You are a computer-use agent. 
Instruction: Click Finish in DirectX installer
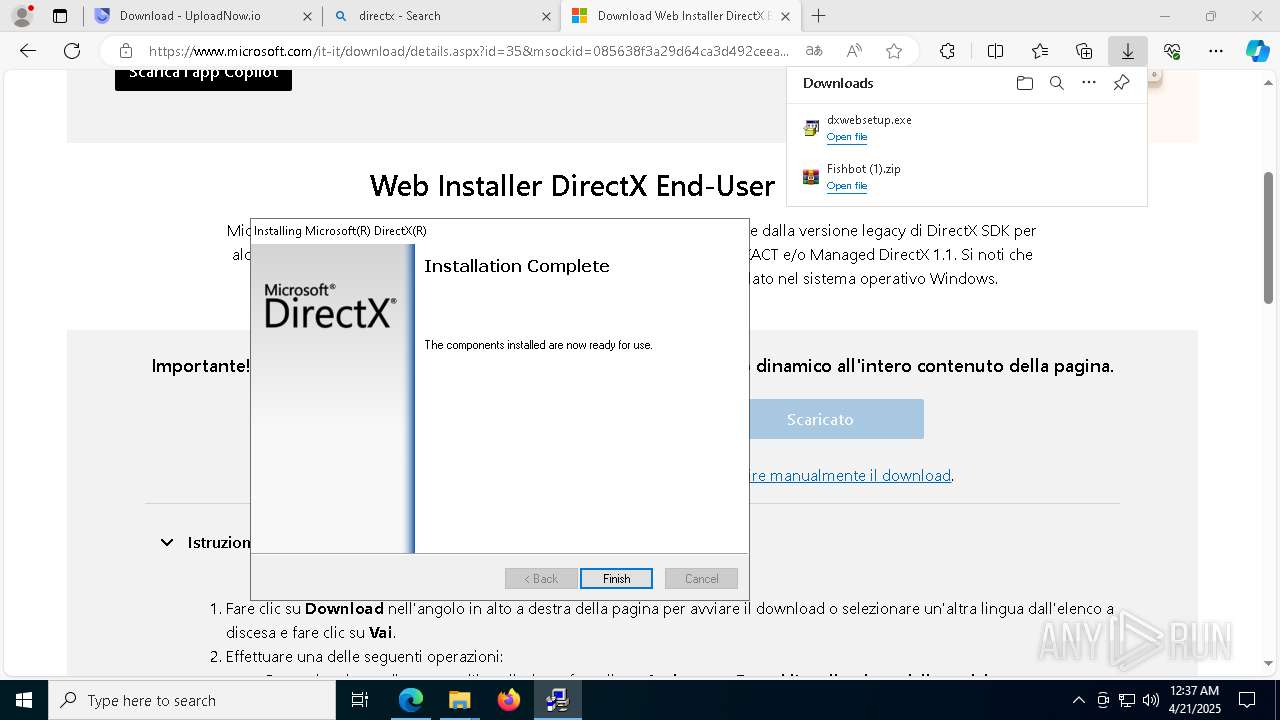(616, 579)
